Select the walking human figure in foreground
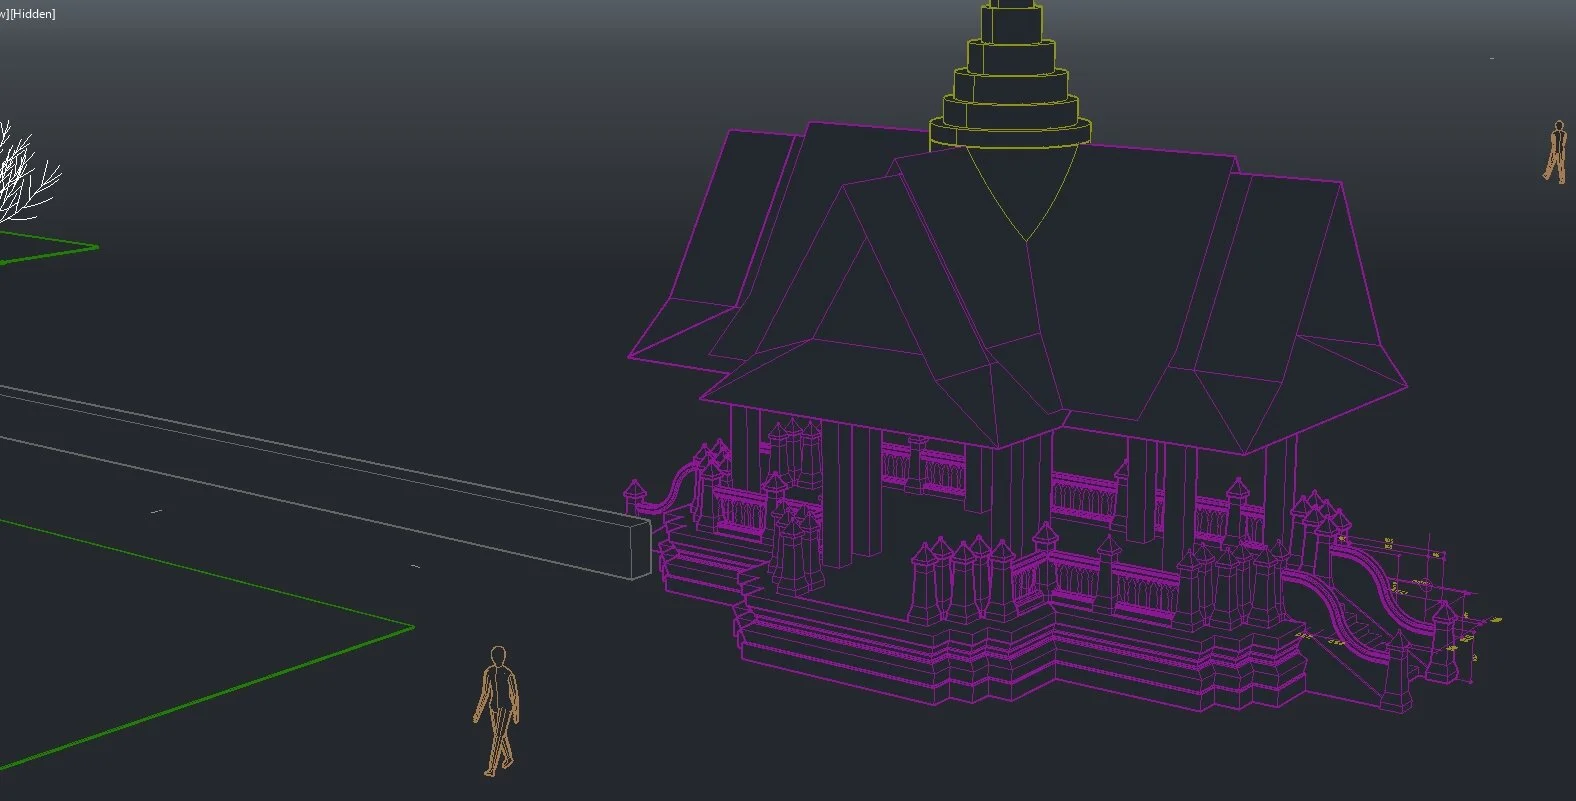The image size is (1576, 801). pos(497,711)
